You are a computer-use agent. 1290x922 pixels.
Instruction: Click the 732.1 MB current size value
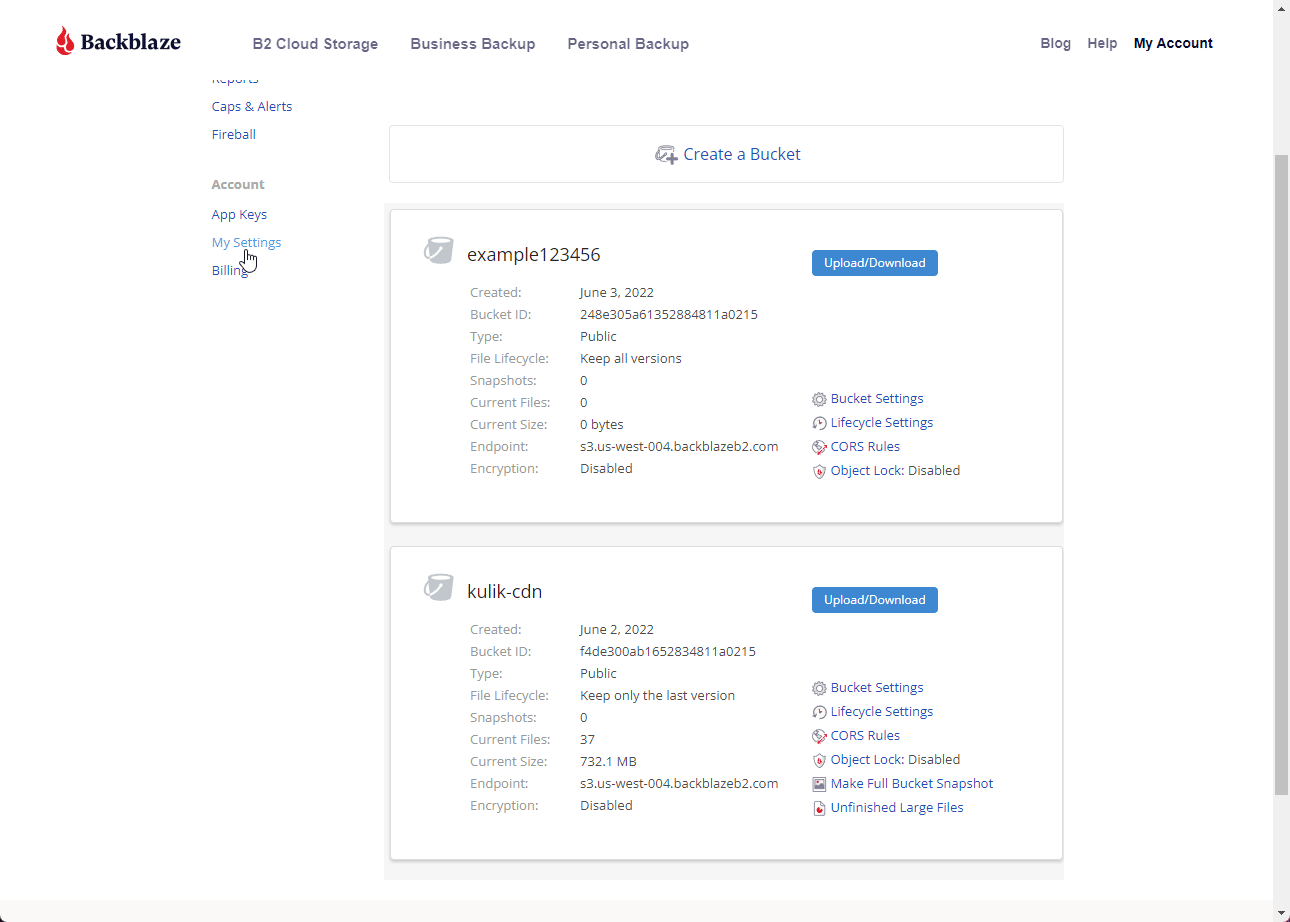[608, 761]
